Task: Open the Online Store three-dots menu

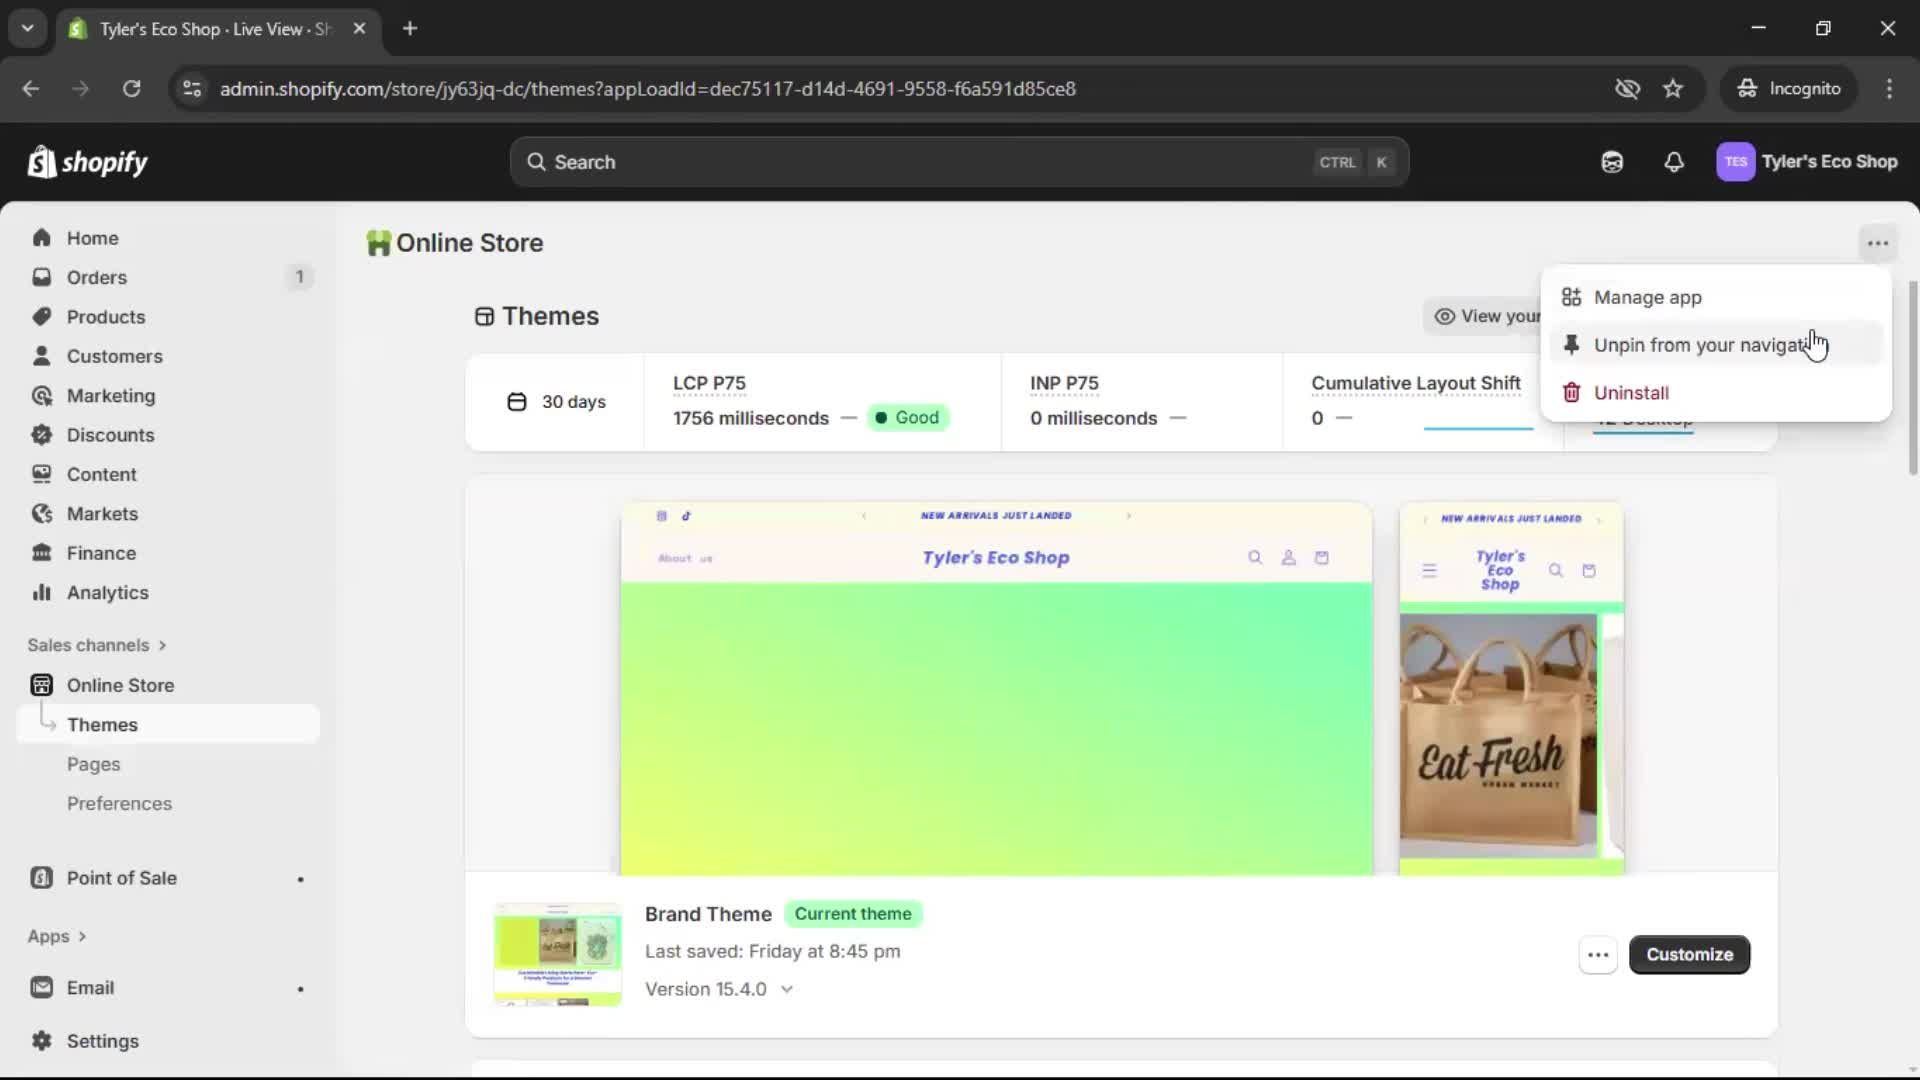Action: pos(1877,243)
